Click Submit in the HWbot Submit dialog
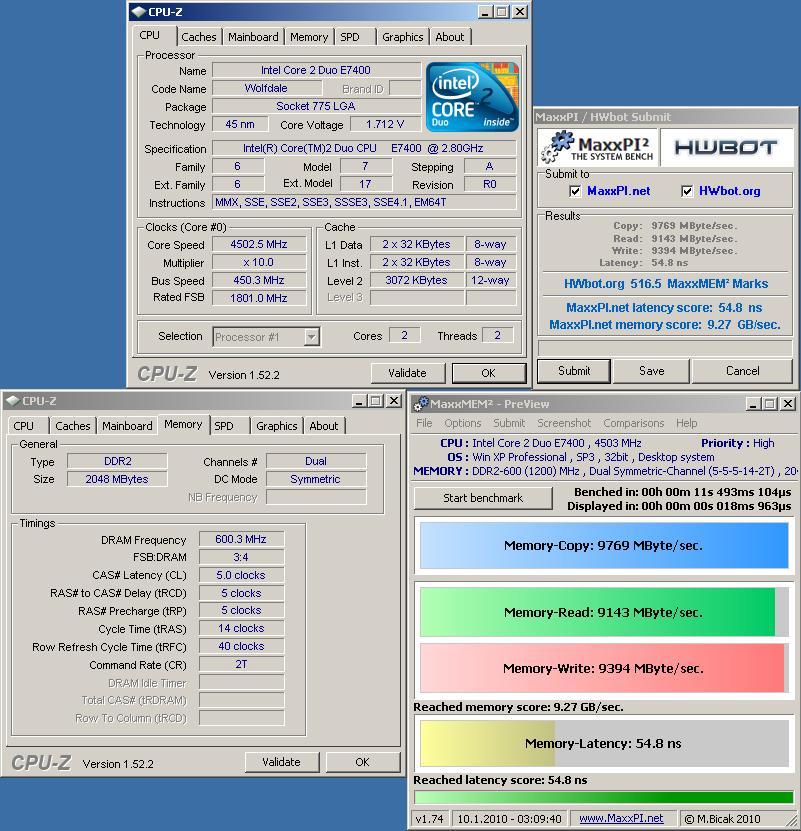This screenshot has width=801, height=831. pos(574,371)
